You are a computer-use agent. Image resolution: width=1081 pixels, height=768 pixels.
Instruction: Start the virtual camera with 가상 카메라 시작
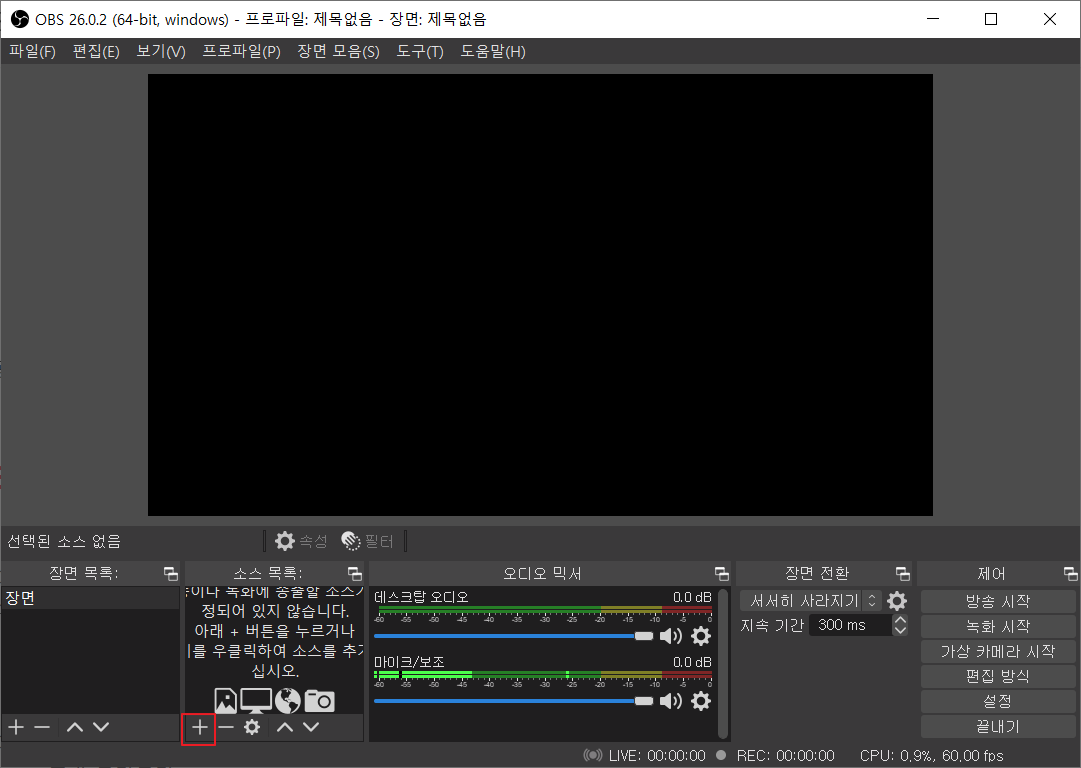[998, 651]
